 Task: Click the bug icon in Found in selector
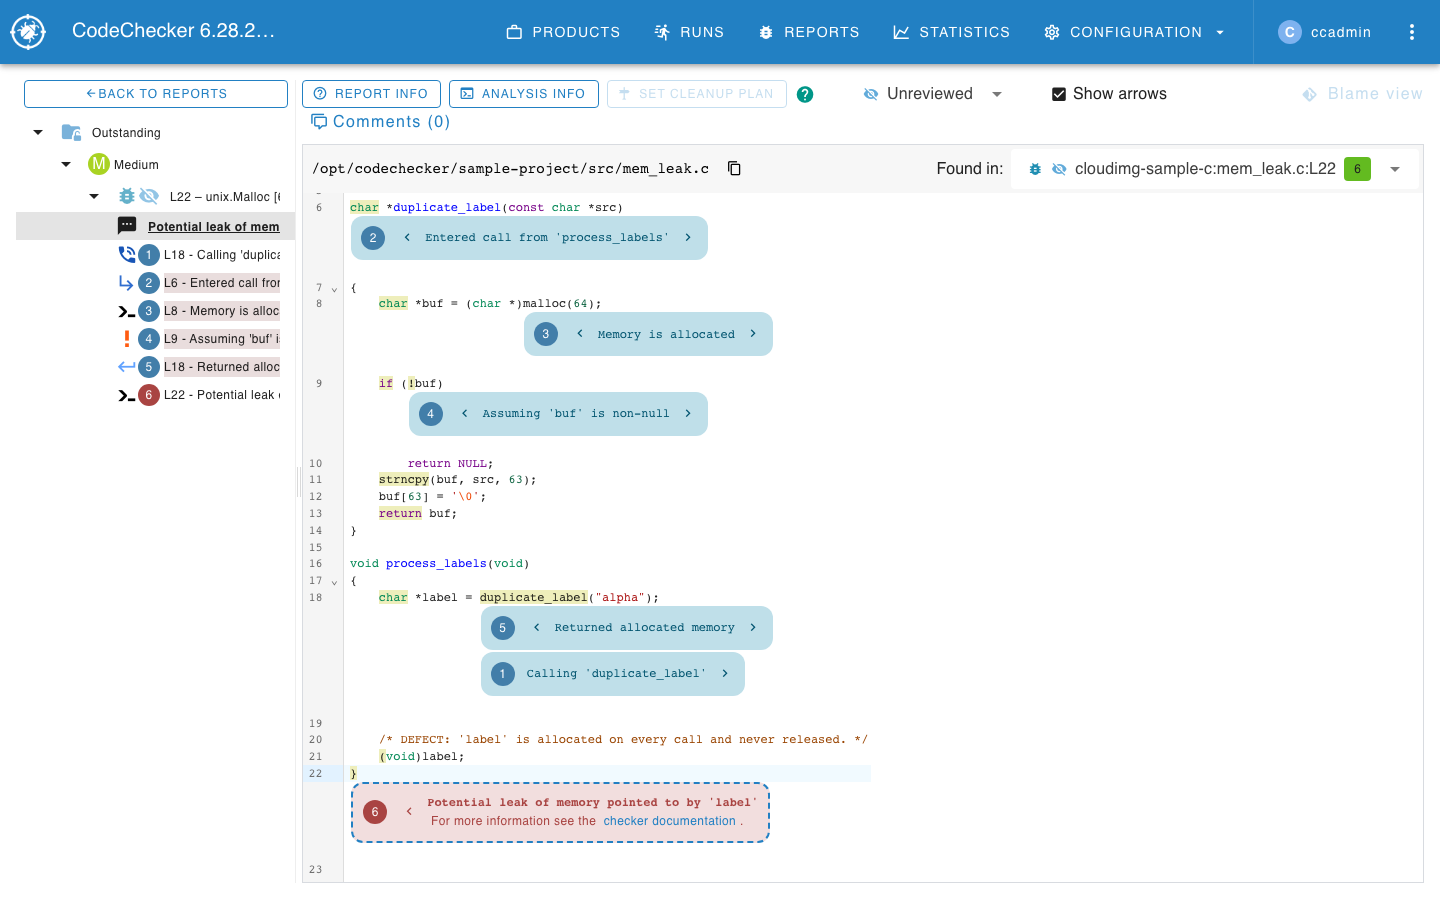[x=1035, y=169]
